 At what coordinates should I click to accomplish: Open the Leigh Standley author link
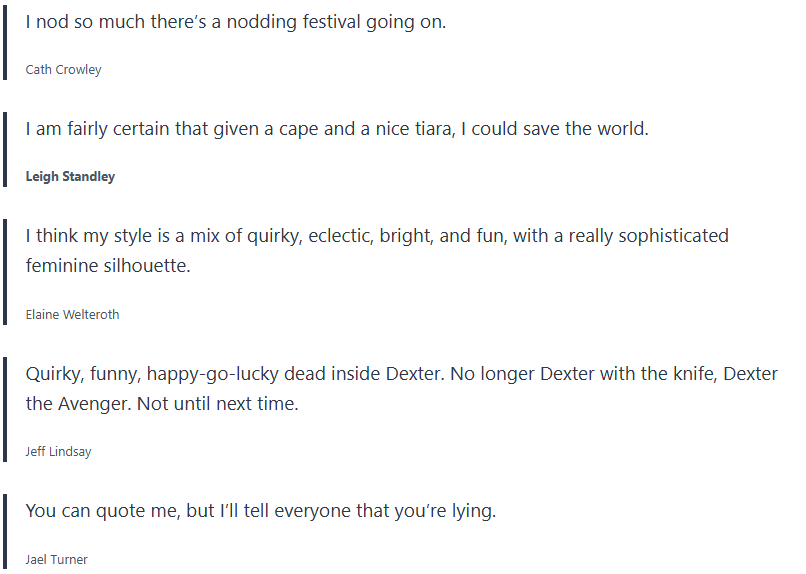point(70,177)
